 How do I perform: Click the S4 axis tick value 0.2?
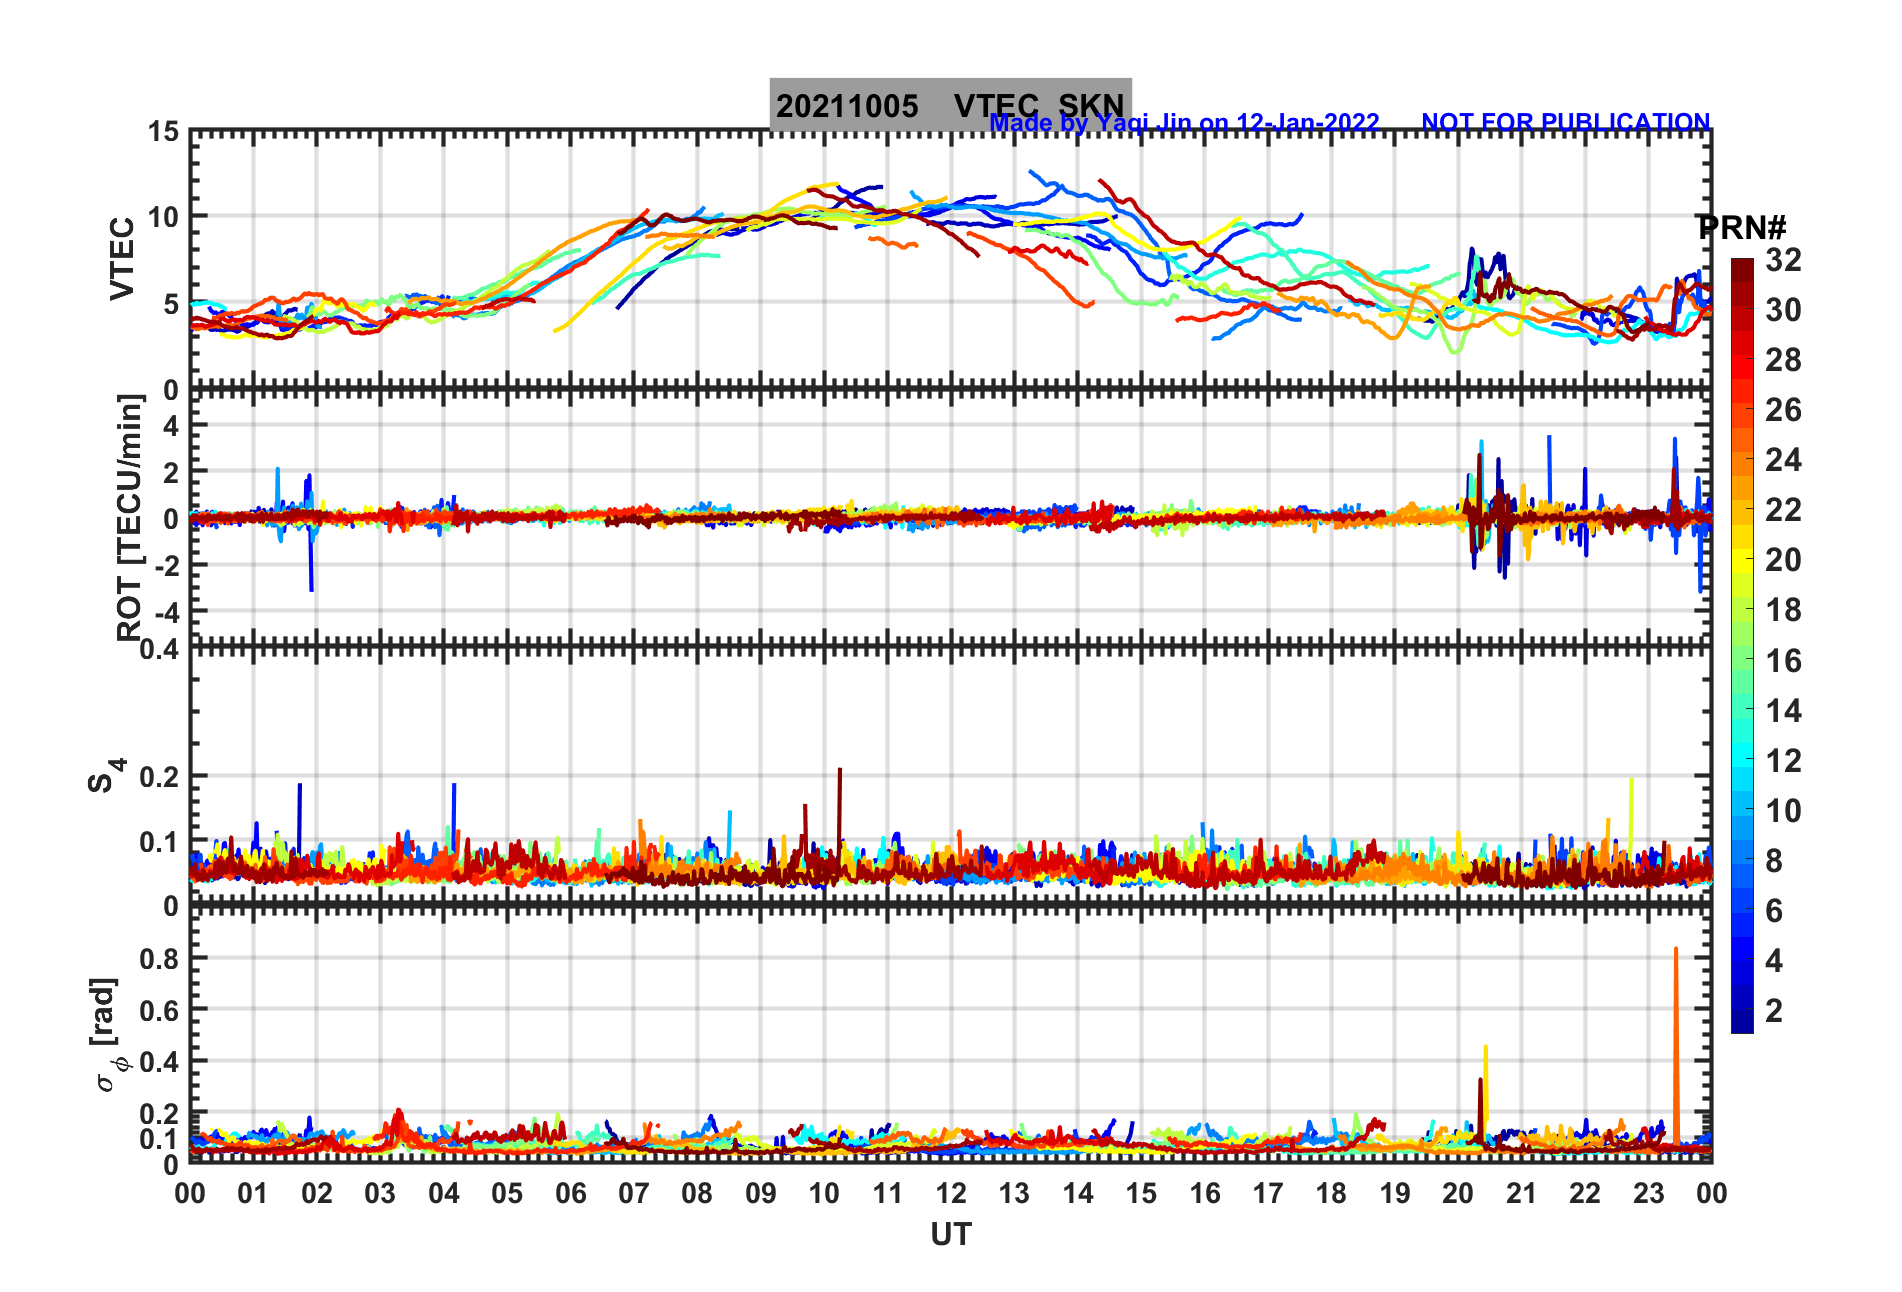[x=159, y=776]
